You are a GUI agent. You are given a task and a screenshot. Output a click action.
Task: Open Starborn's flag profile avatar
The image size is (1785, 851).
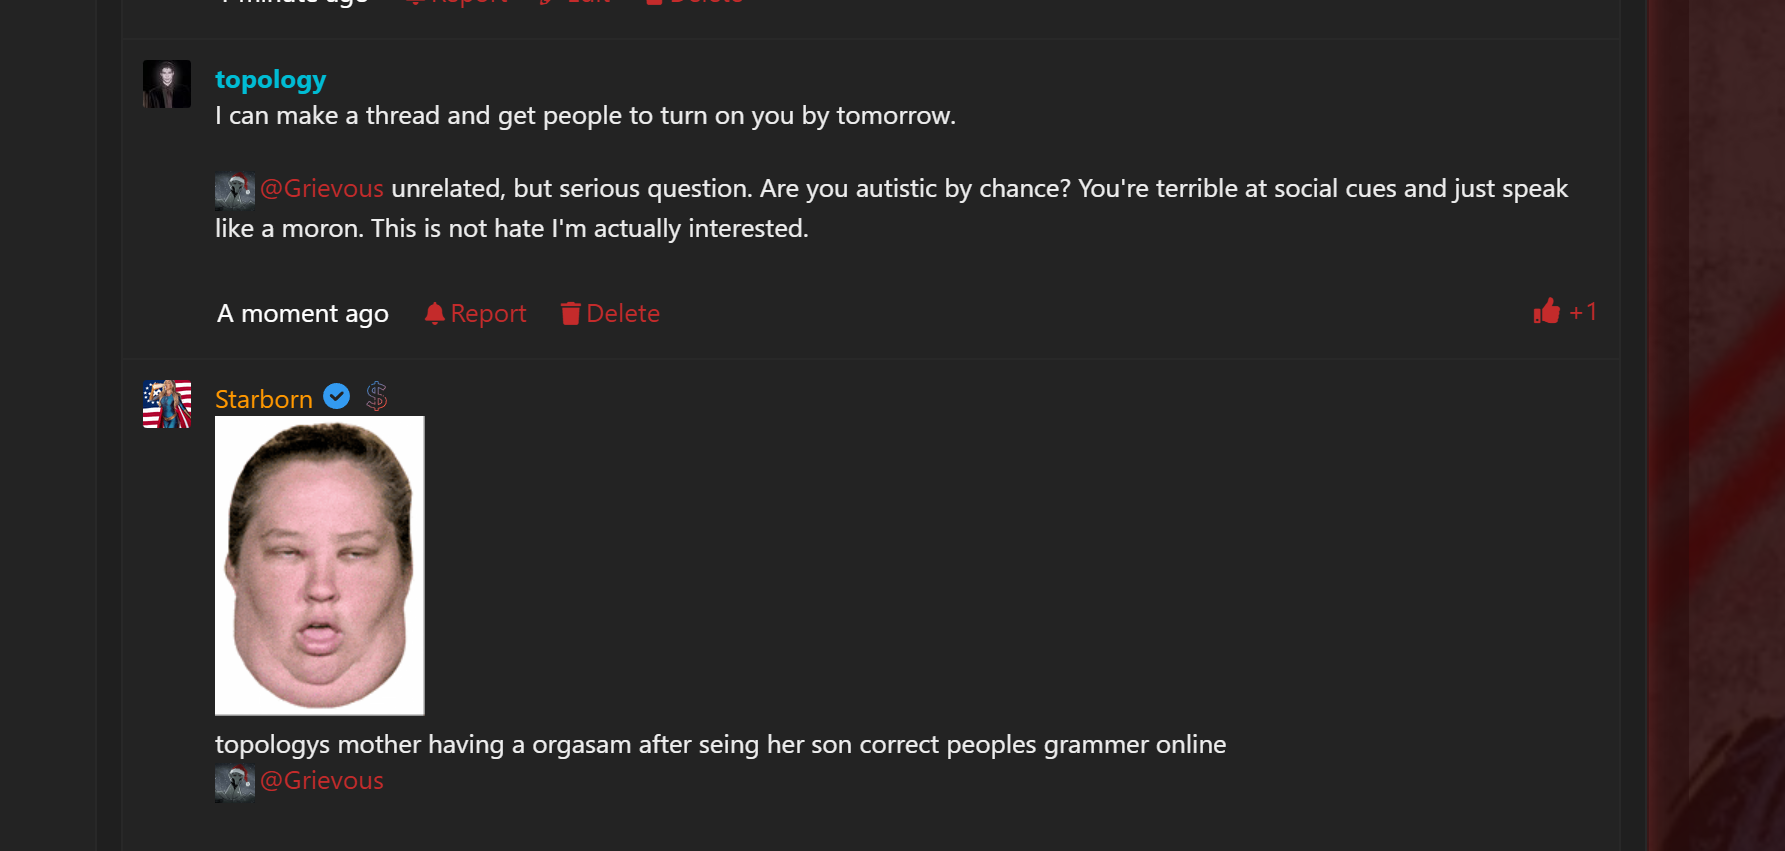[167, 404]
